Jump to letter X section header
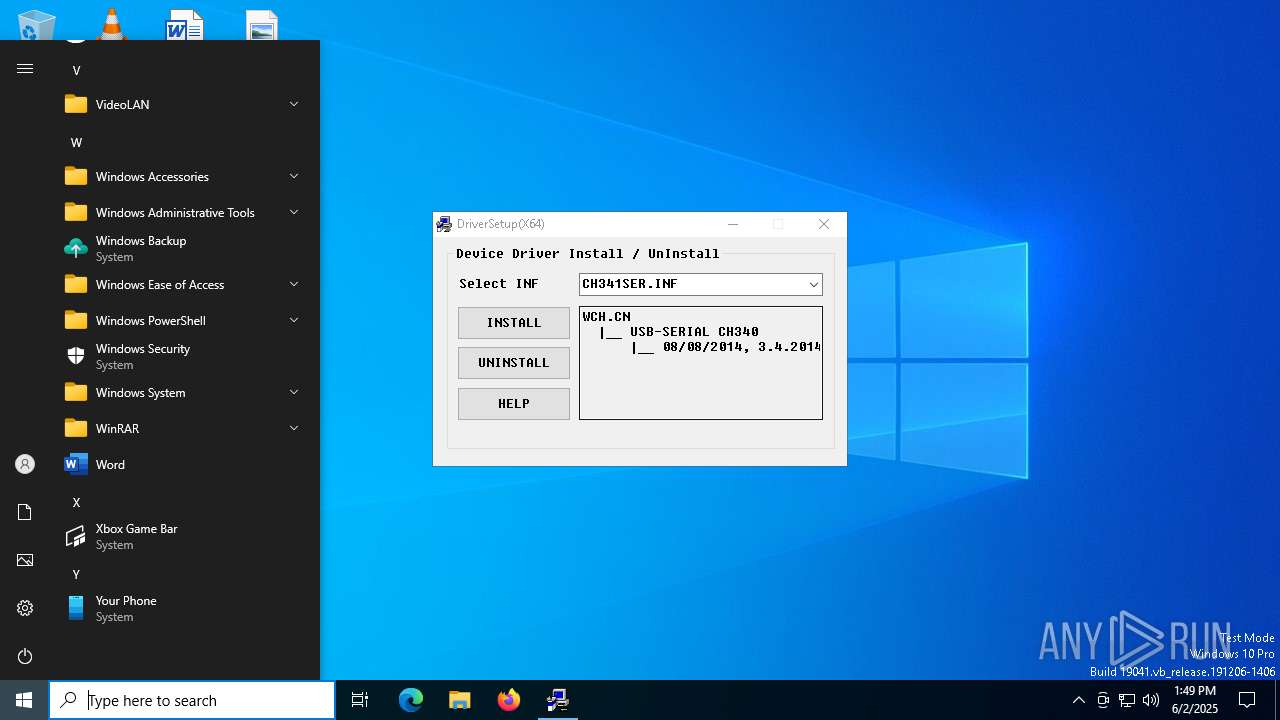1280x720 pixels. (76, 502)
